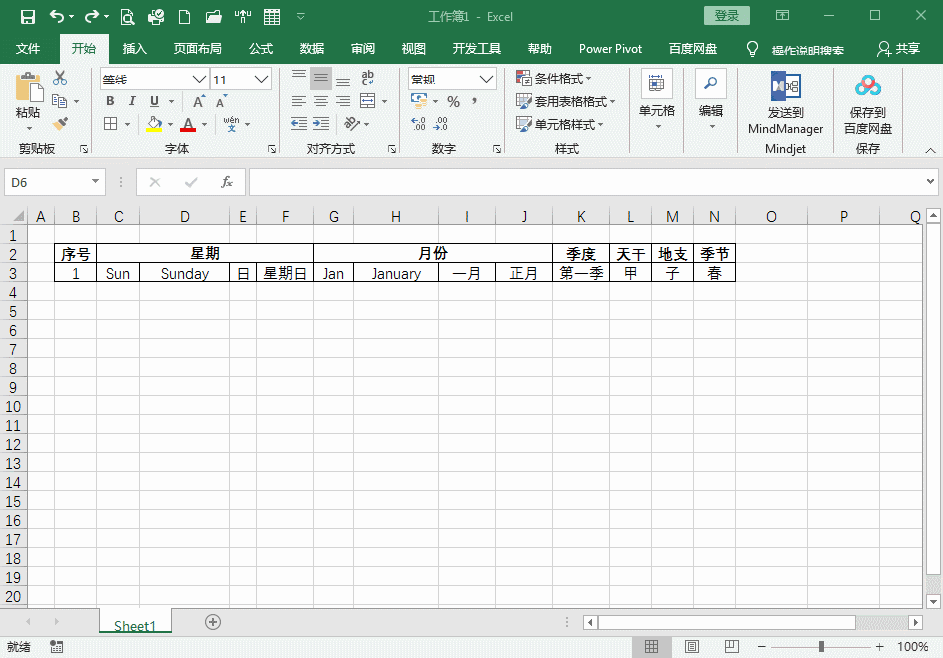943x658 pixels.
Task: Toggle Wrap Text button
Action: [x=367, y=78]
